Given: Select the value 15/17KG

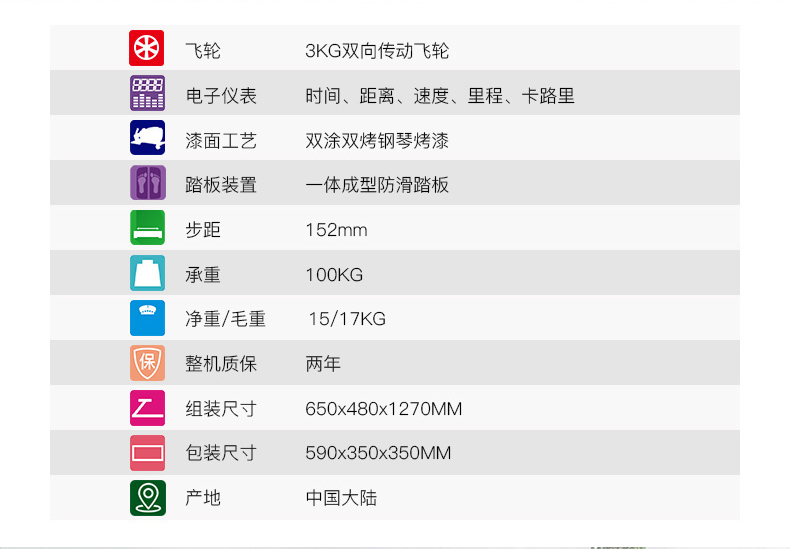Looking at the screenshot, I should [347, 319].
